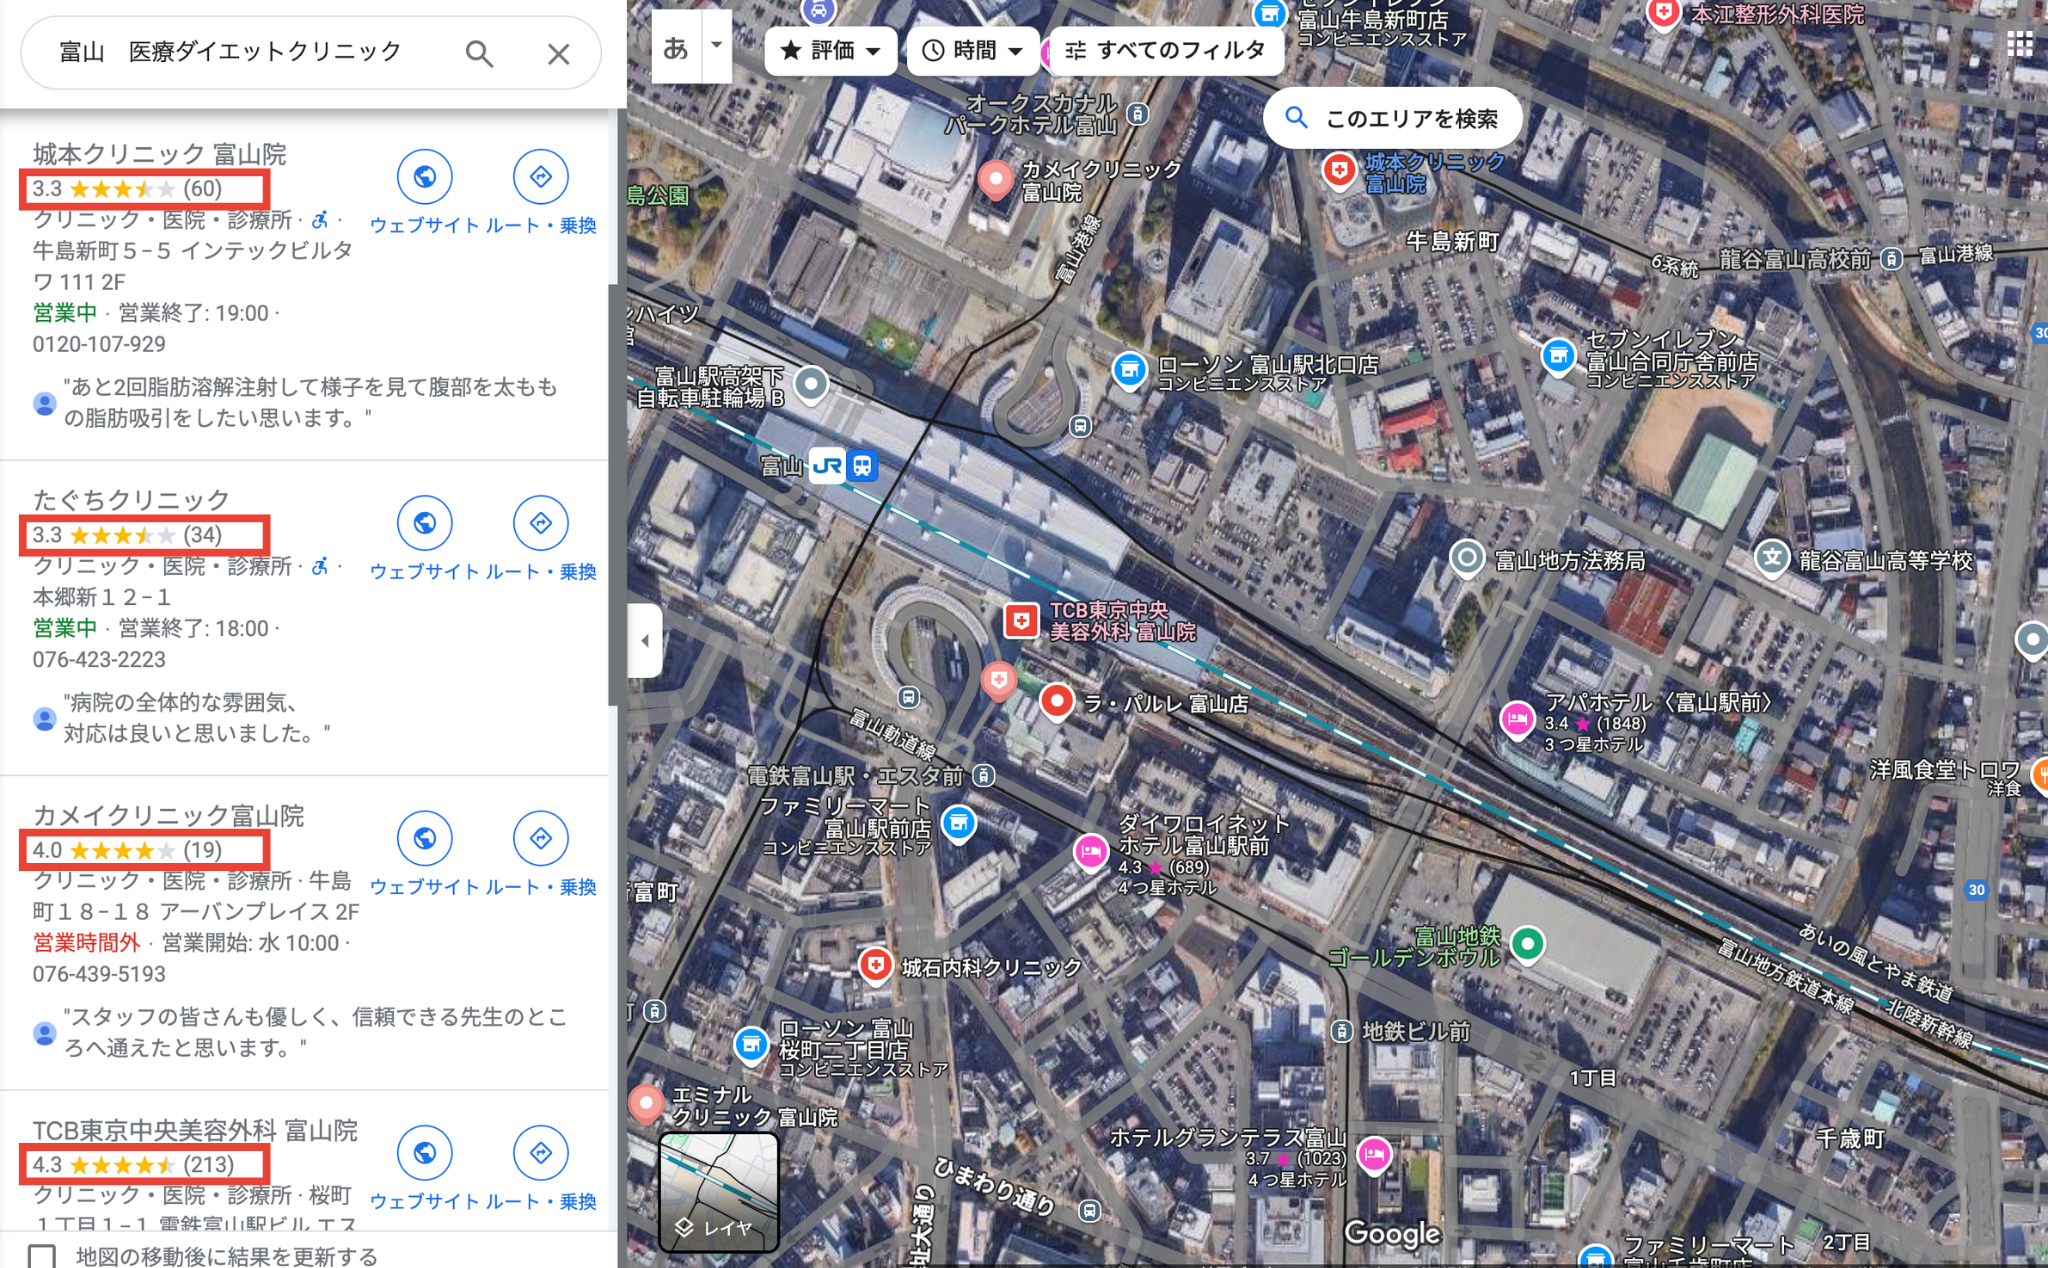Open directions icon for TCB東京中央美容外科 富山院
Viewport: 2048px width, 1268px height.
541,1153
